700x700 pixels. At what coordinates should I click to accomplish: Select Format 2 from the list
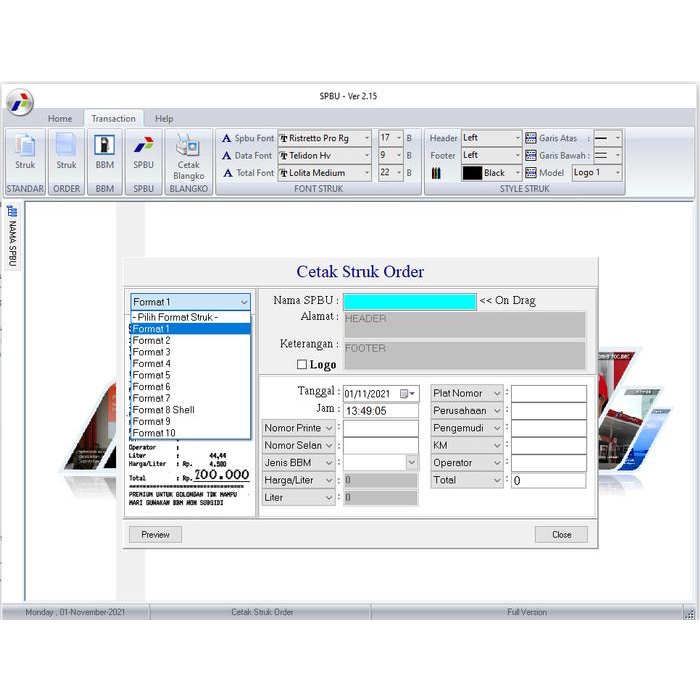tap(191, 340)
